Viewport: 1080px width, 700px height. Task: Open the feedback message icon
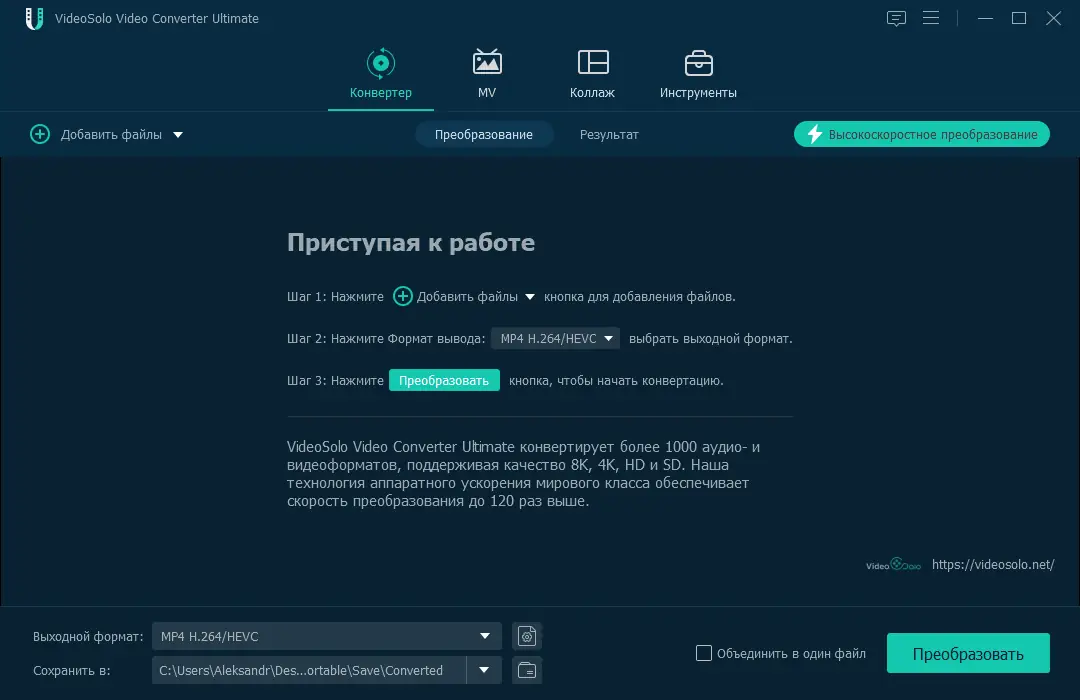point(896,18)
